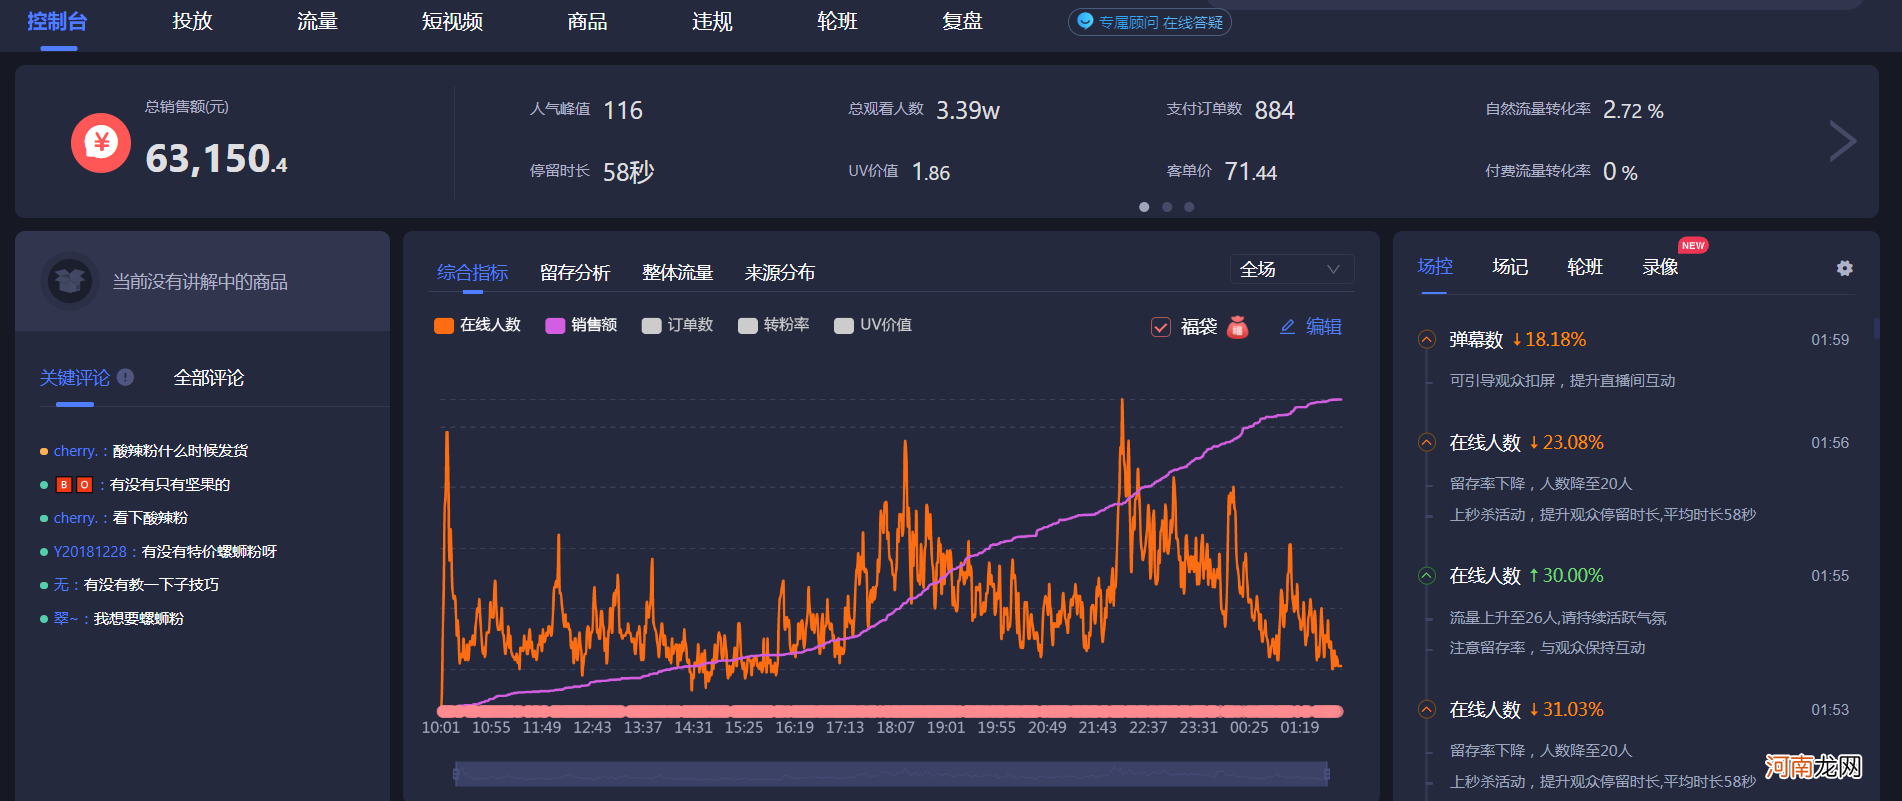Select the 轮班 right panel tab
This screenshot has width=1902, height=801.
click(1585, 267)
